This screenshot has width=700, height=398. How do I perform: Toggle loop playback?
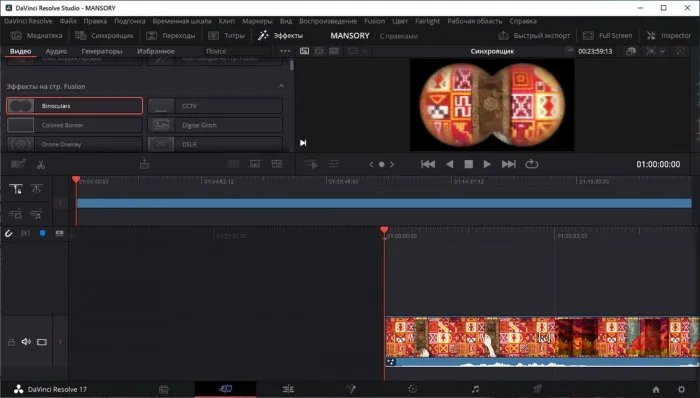531,164
